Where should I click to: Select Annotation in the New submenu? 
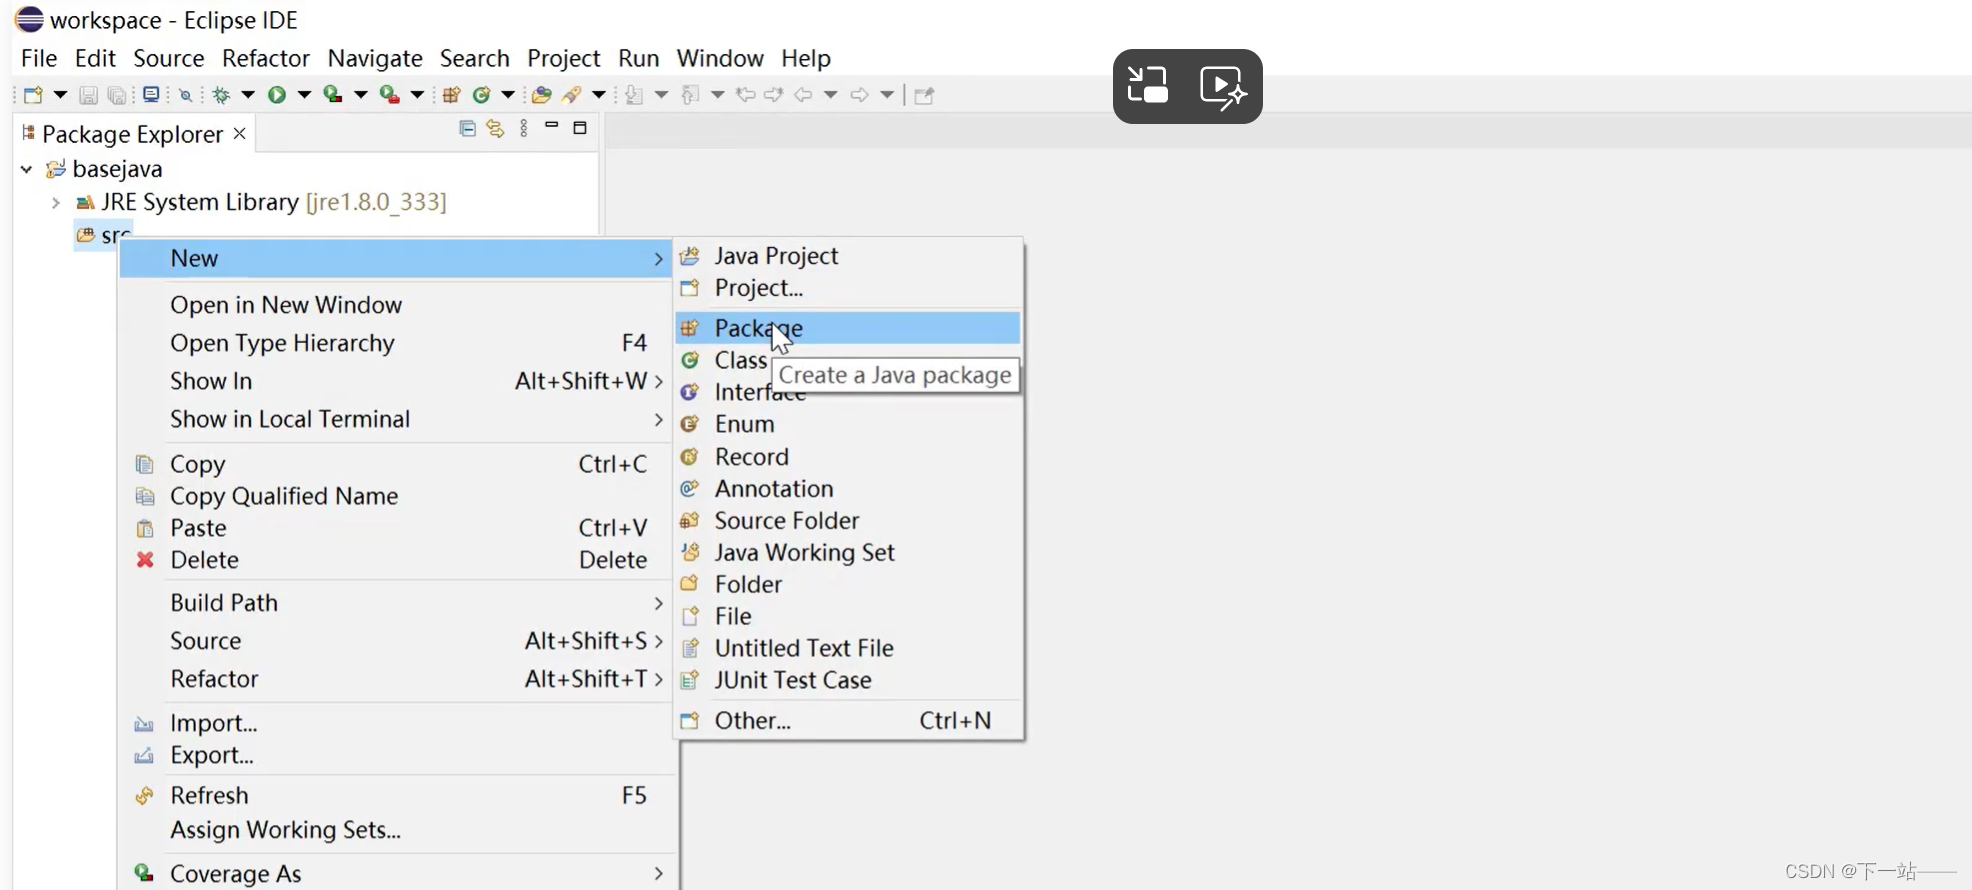(848, 489)
